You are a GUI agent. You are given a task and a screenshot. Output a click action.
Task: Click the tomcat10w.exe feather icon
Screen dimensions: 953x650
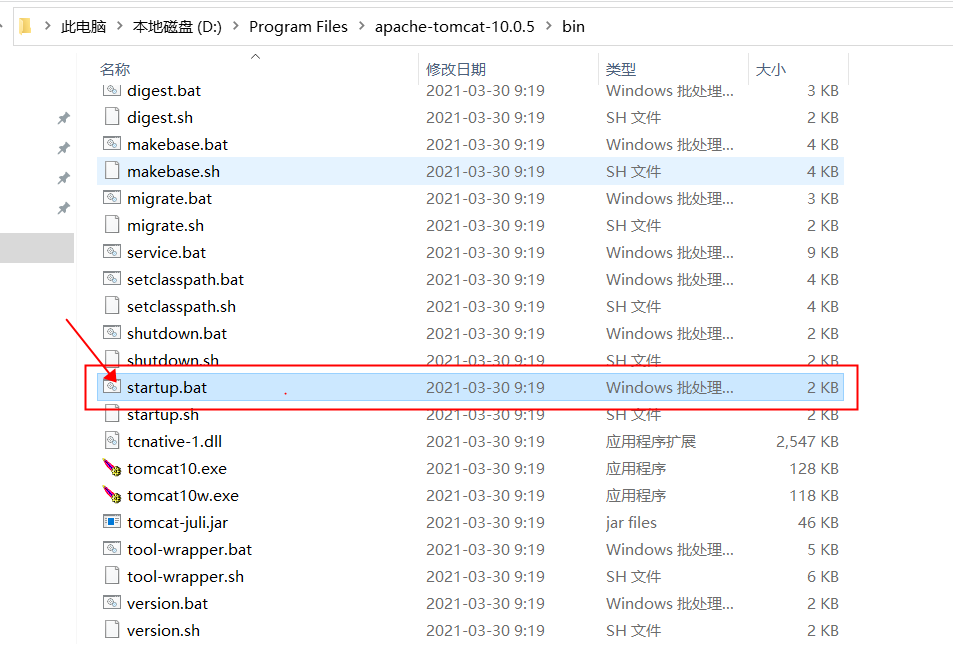point(112,495)
